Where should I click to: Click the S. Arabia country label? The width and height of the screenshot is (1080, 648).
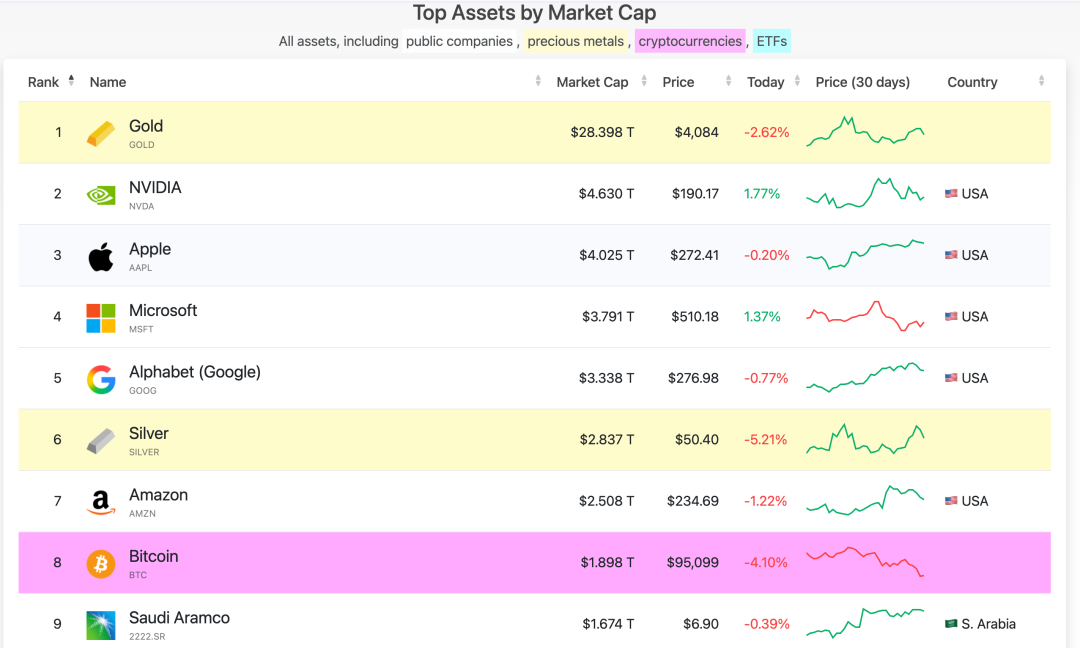988,624
